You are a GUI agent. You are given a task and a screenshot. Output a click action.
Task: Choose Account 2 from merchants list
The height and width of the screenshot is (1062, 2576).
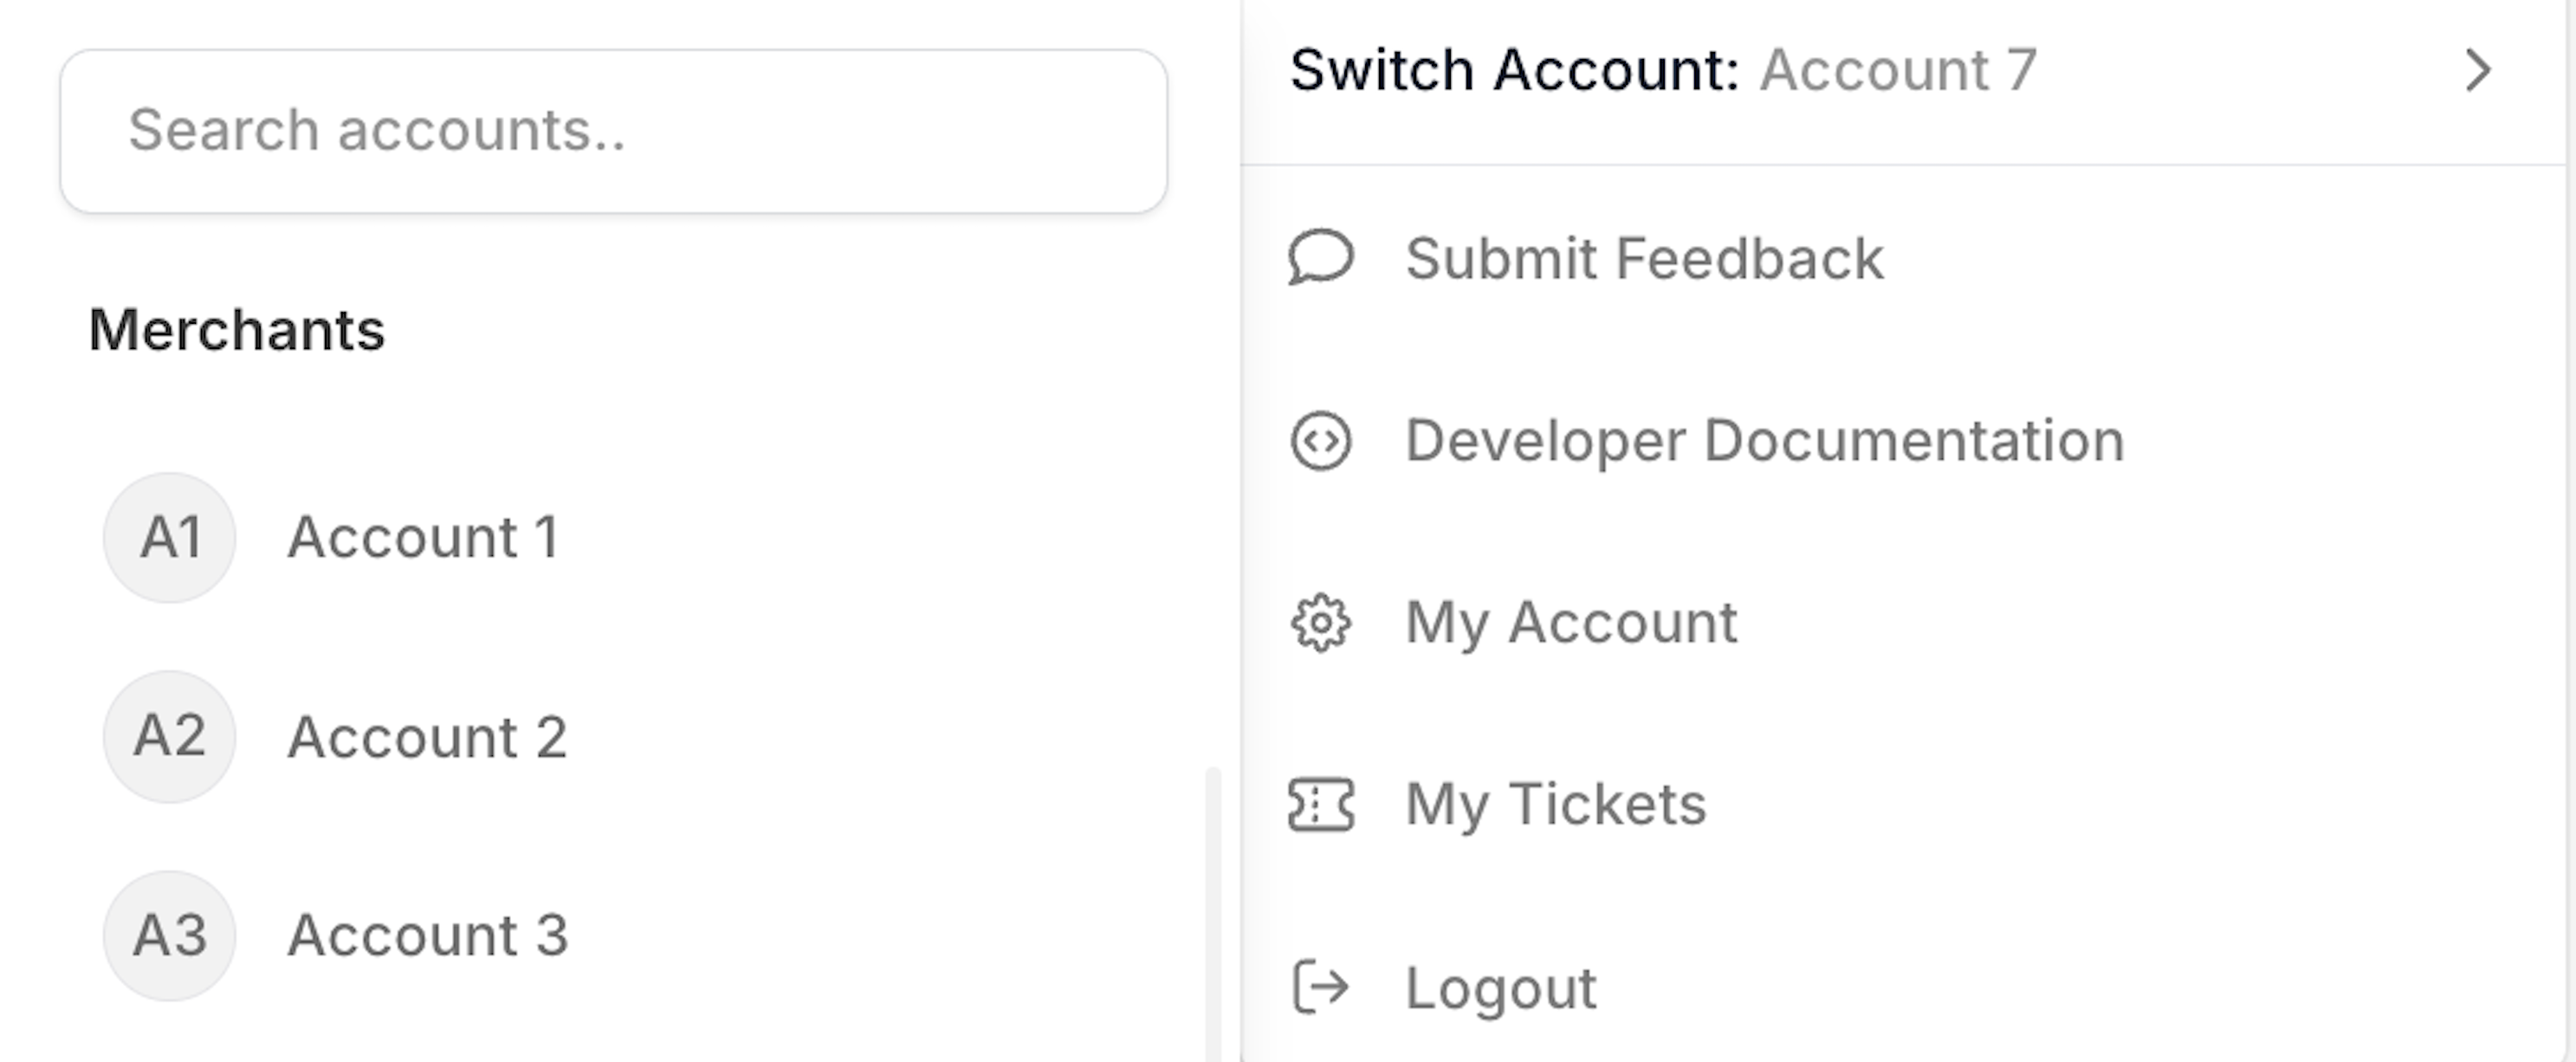[x=427, y=737]
